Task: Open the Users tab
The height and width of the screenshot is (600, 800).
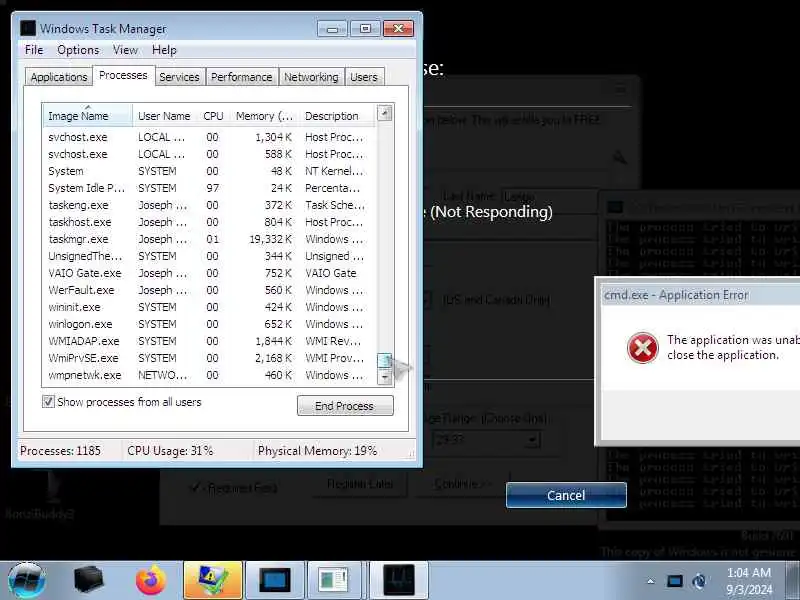Action: point(364,77)
